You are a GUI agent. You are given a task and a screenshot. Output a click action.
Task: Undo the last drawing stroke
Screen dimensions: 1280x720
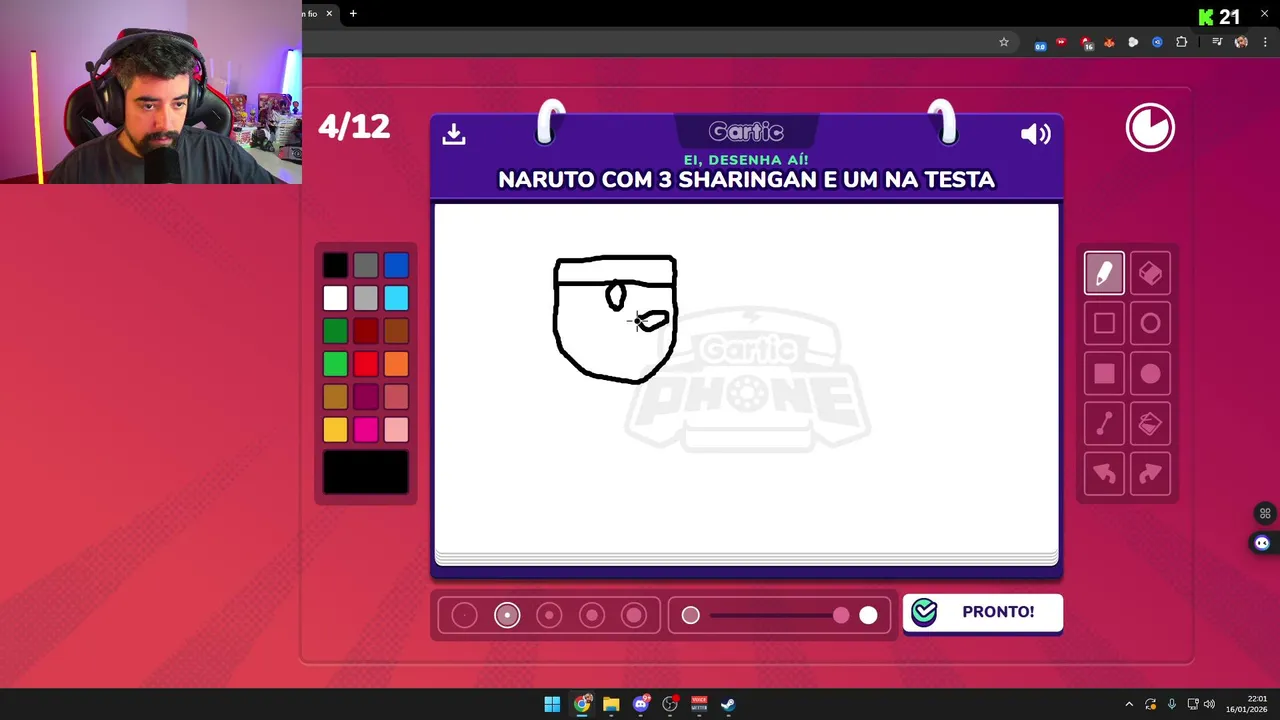click(1104, 474)
